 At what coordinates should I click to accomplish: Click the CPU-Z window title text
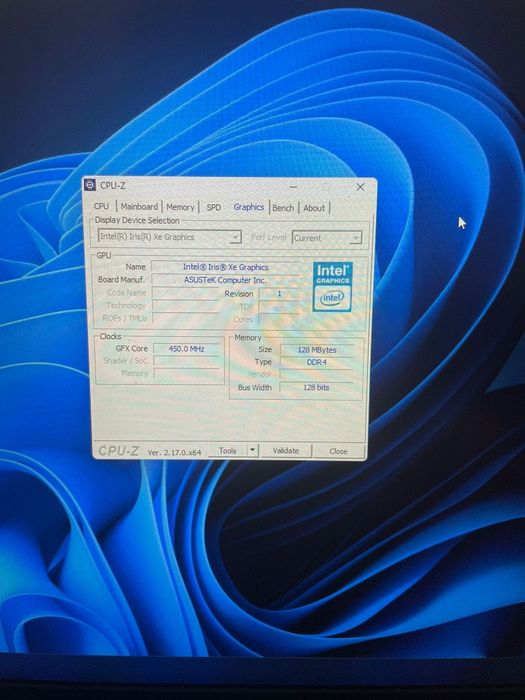[112, 185]
